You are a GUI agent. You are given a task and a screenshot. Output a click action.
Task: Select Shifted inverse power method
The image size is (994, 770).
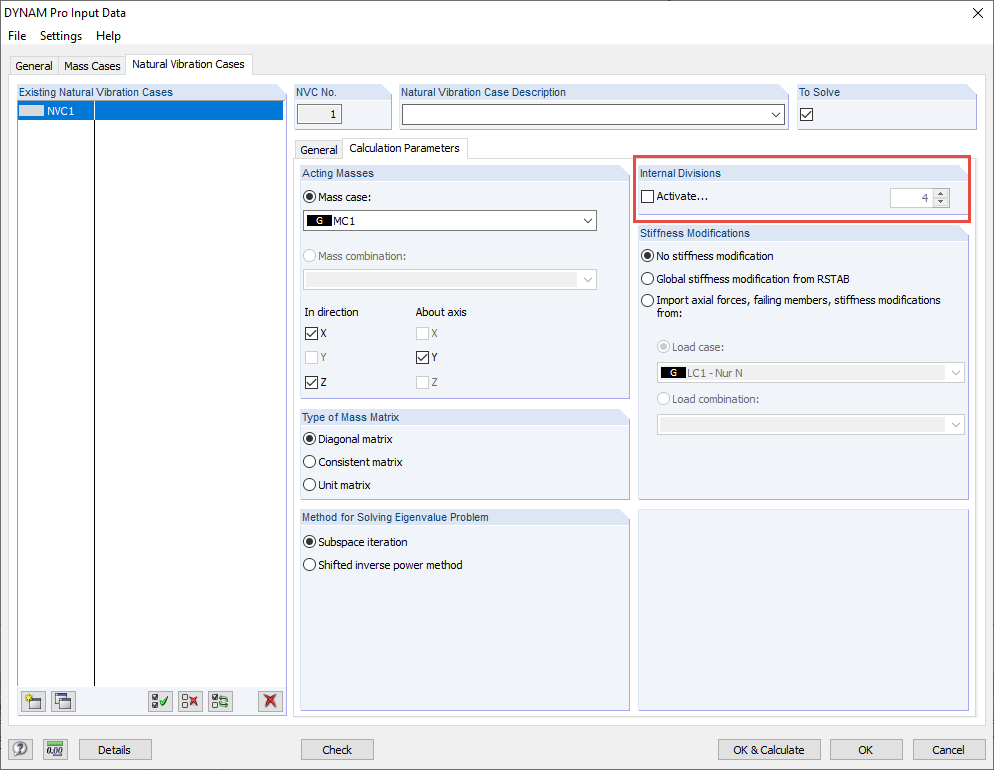(309, 565)
